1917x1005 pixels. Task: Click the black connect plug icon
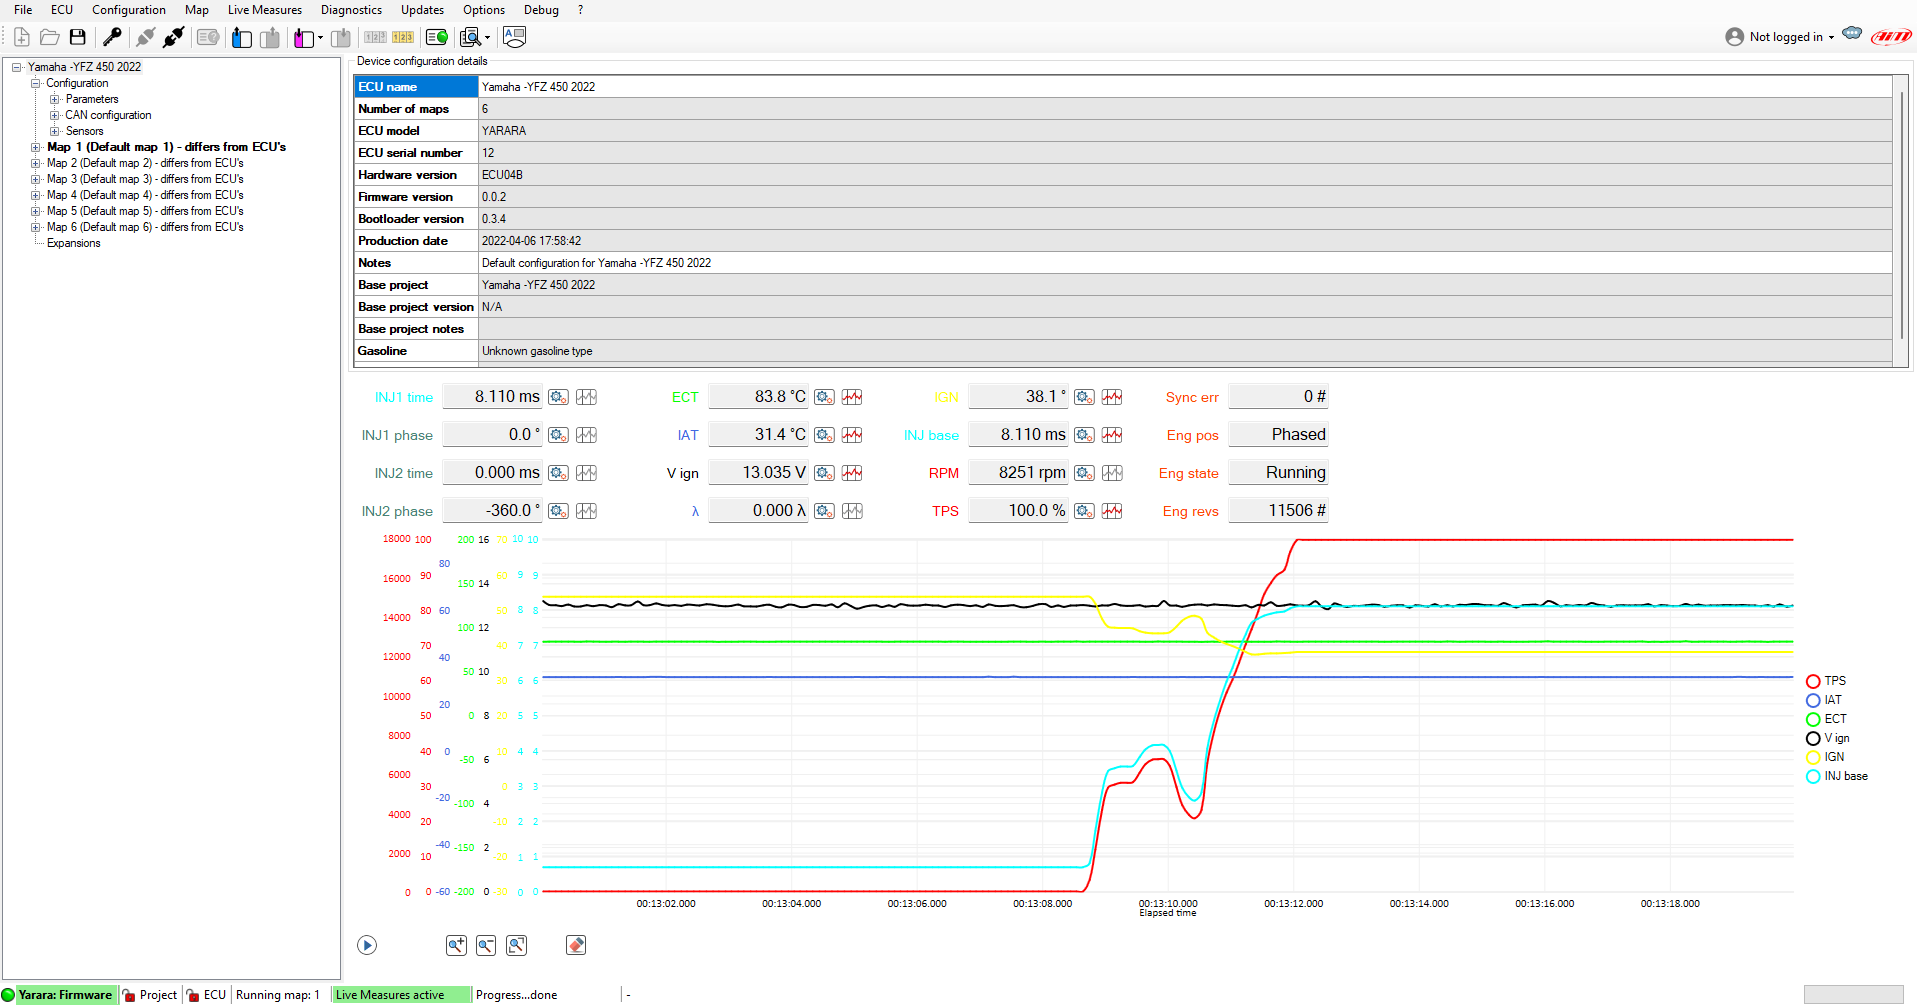[x=173, y=37]
